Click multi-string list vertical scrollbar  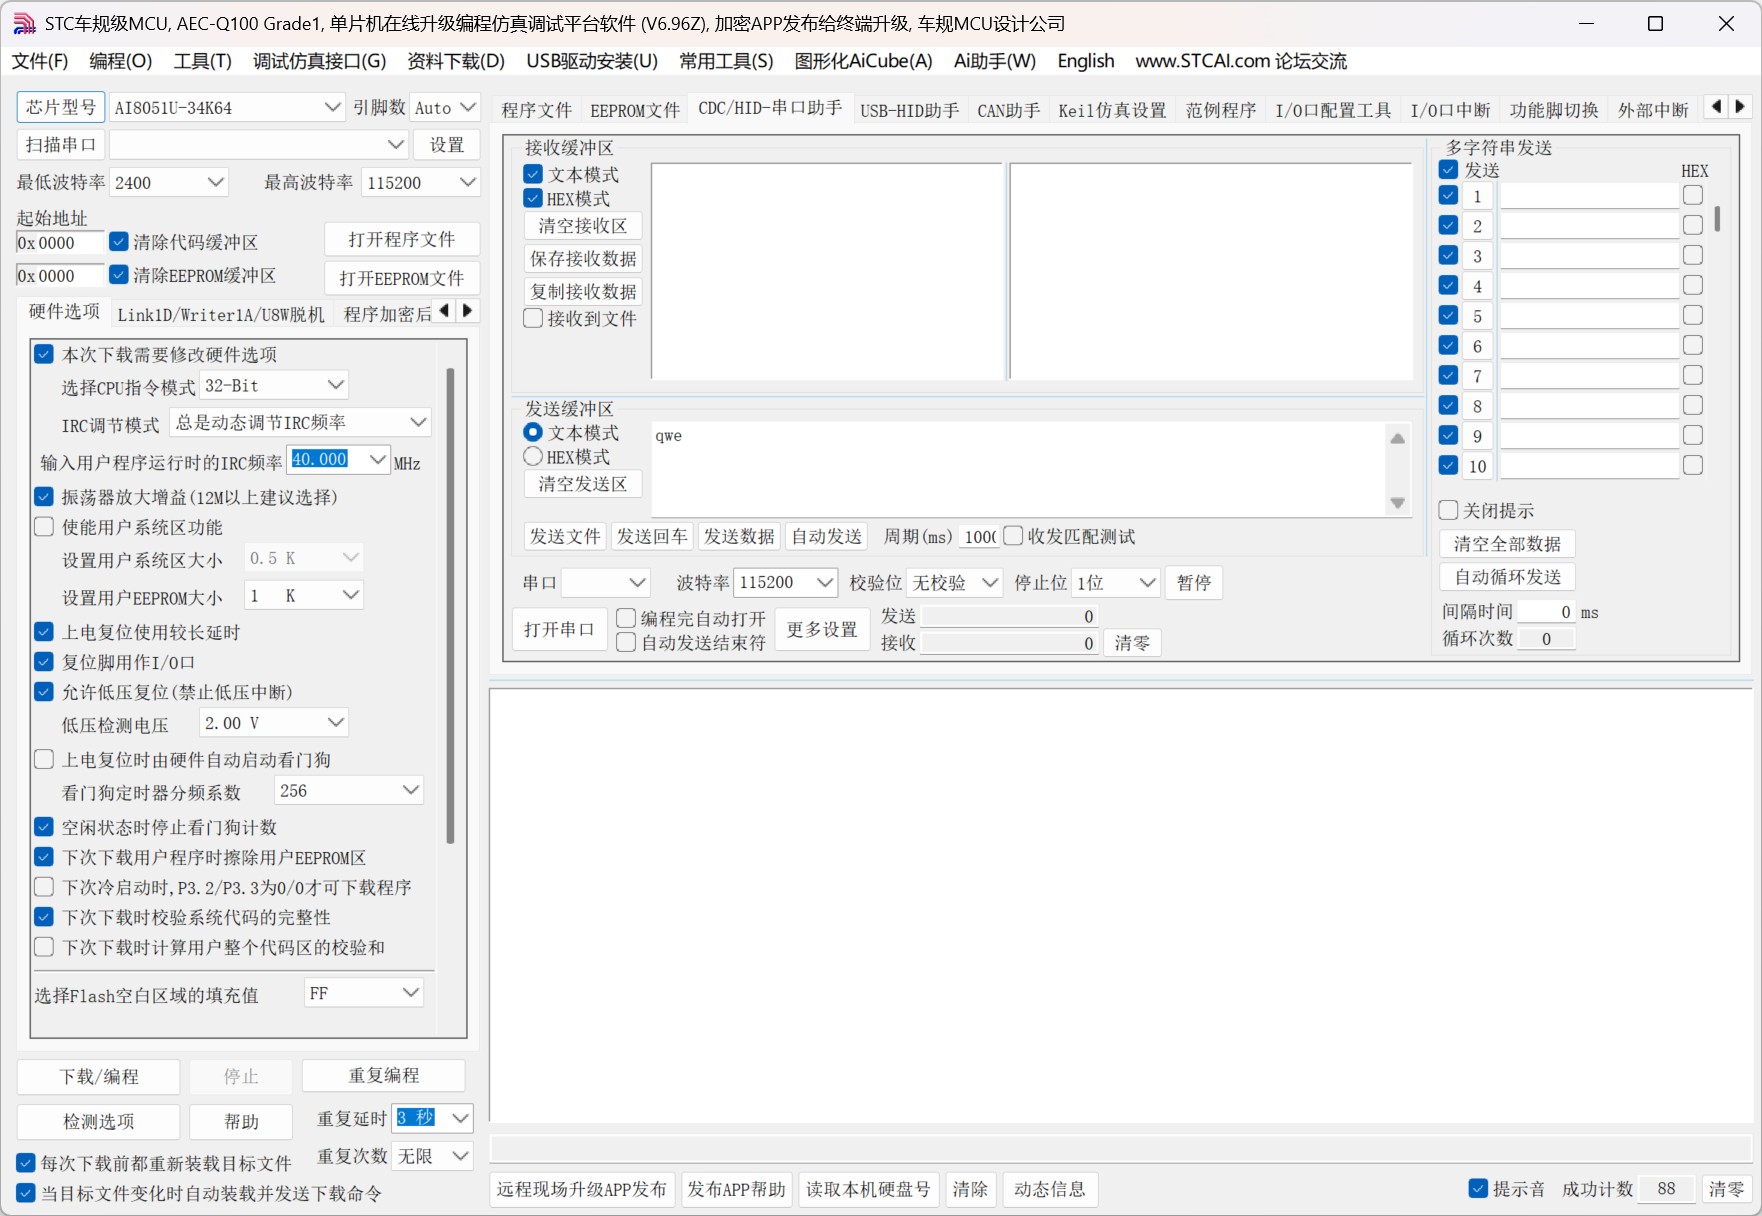[x=1717, y=218]
